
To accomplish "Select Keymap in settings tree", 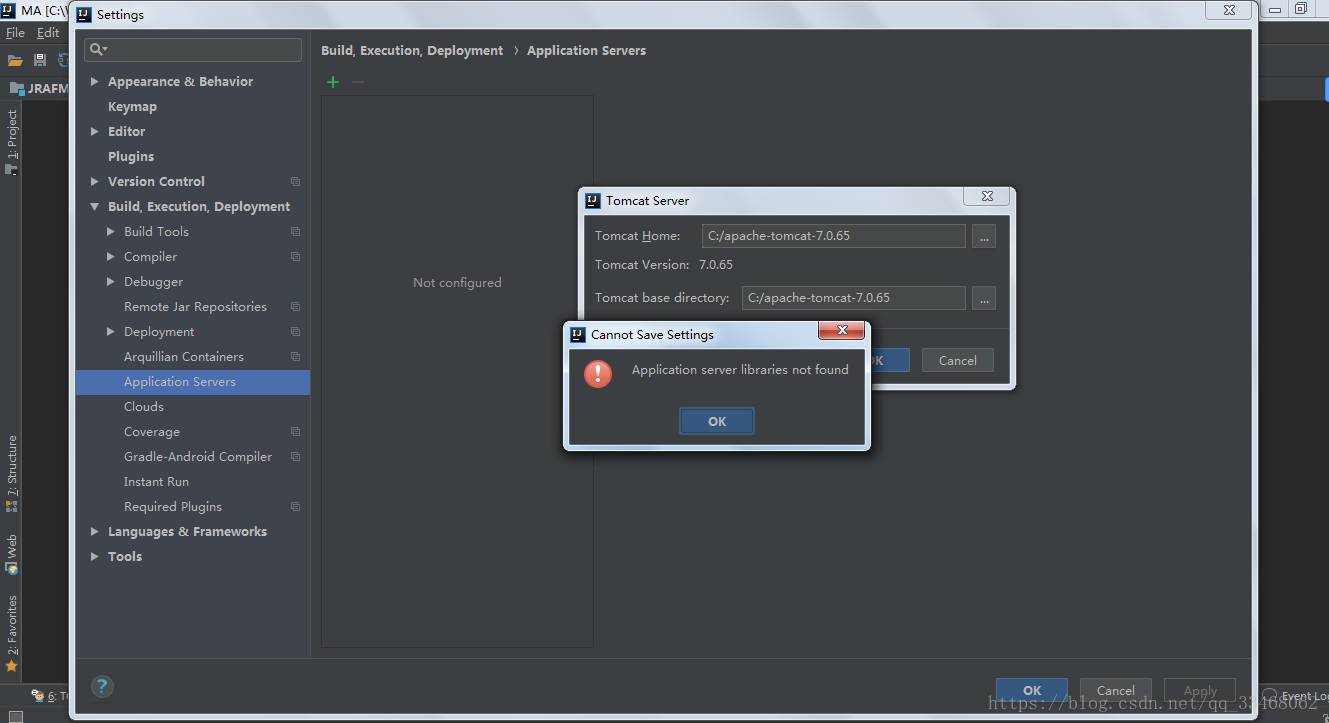I will (132, 106).
